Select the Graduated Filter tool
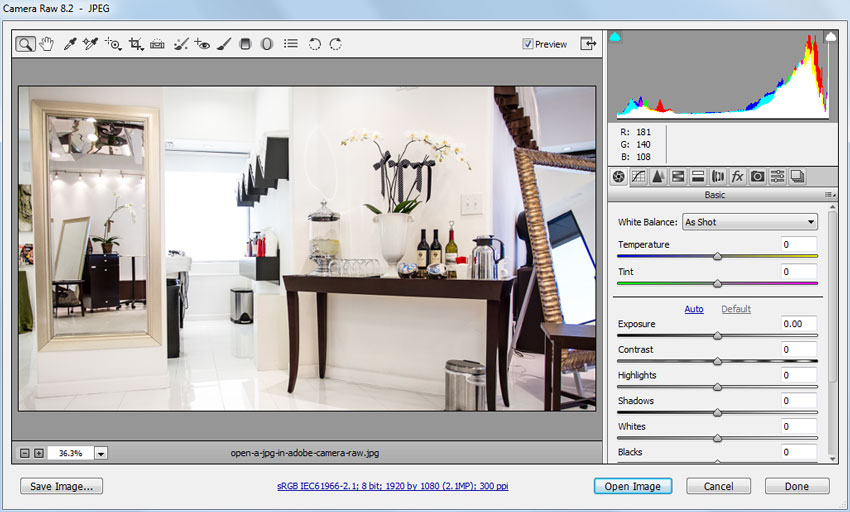 [x=246, y=44]
